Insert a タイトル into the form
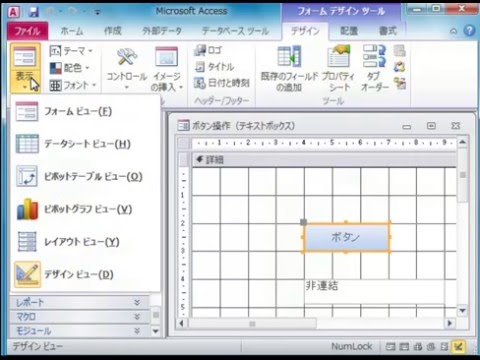This screenshot has height=360, width=480. (x=215, y=67)
